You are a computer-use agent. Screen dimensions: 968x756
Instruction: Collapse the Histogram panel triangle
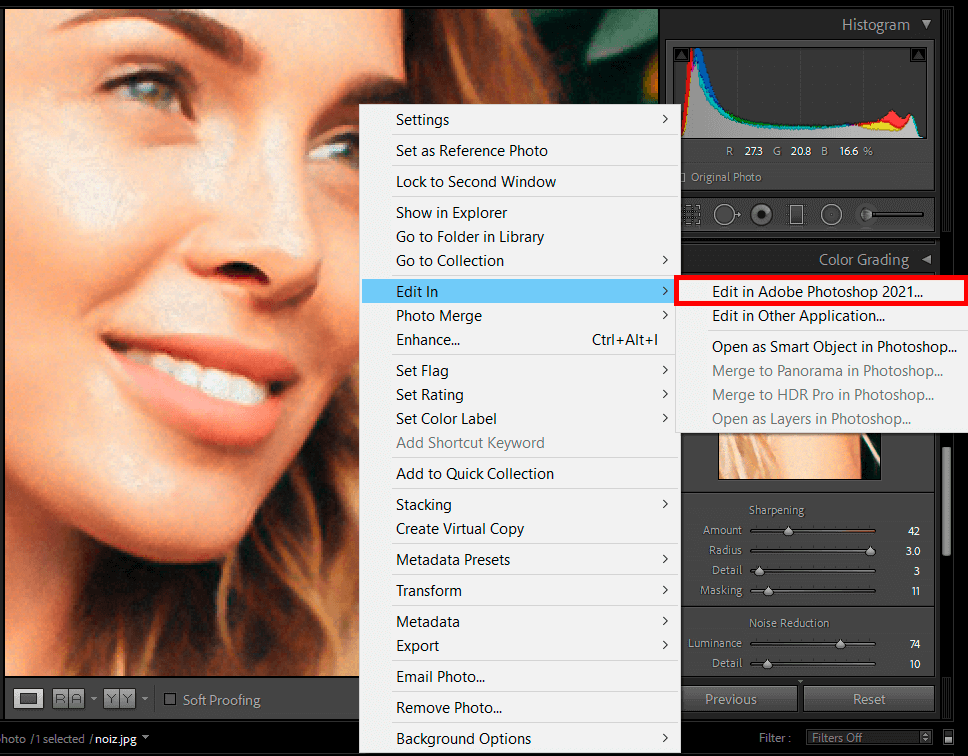click(x=926, y=24)
